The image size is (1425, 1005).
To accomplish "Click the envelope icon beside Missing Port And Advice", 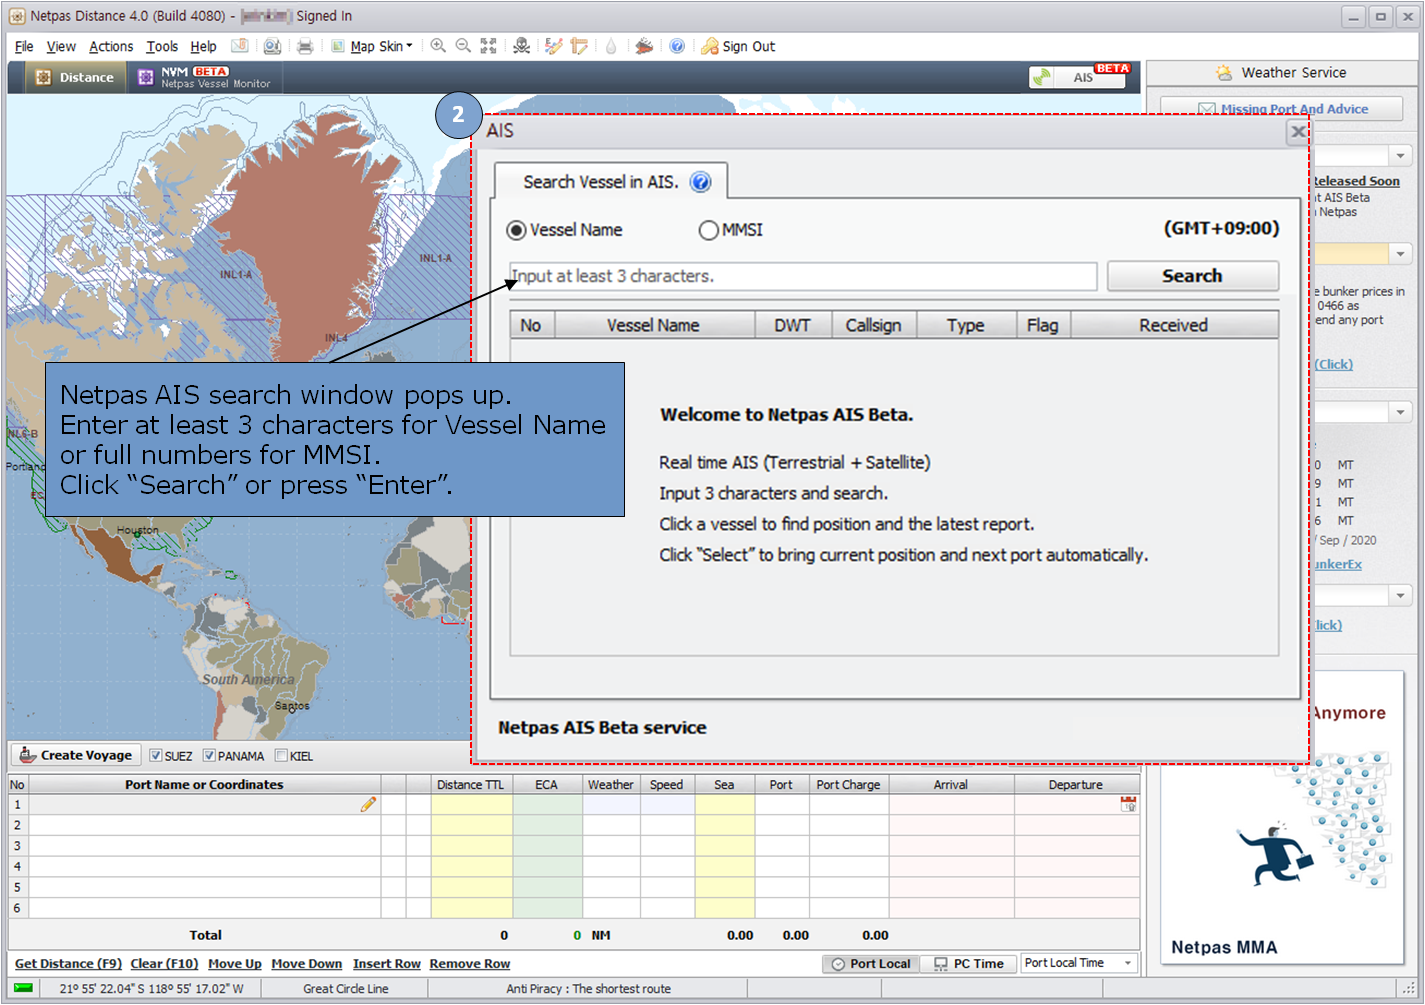I will (x=1207, y=109).
